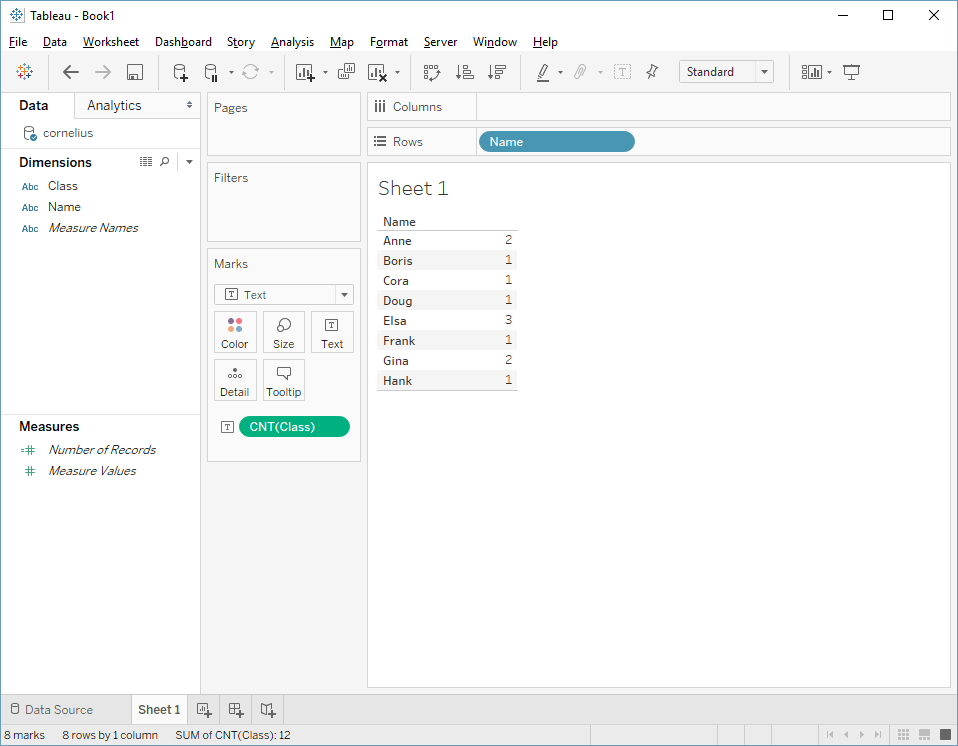958x746 pixels.
Task: Open Show/Hide Cards dropdown arrow
Action: pyautogui.click(x=829, y=72)
